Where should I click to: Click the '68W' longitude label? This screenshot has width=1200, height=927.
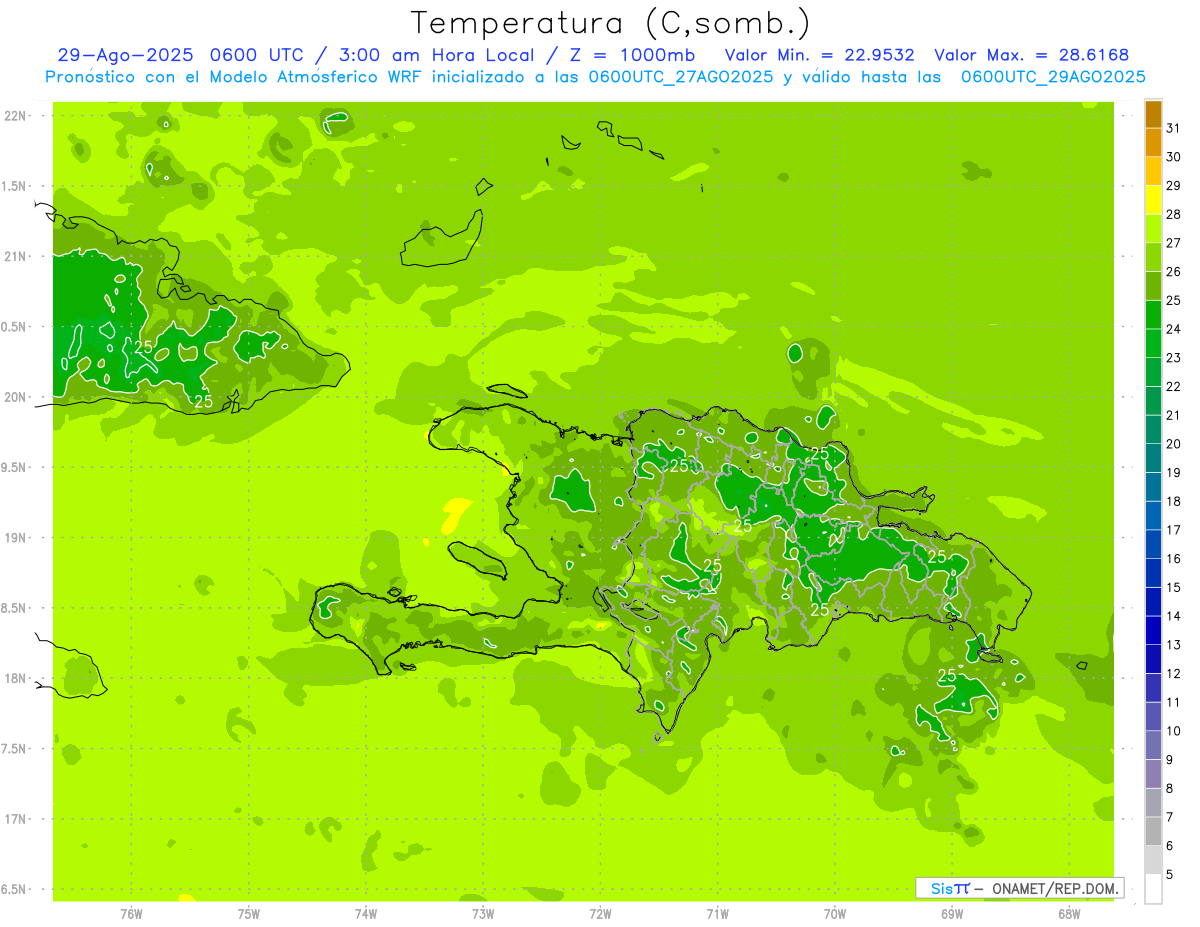1069,913
